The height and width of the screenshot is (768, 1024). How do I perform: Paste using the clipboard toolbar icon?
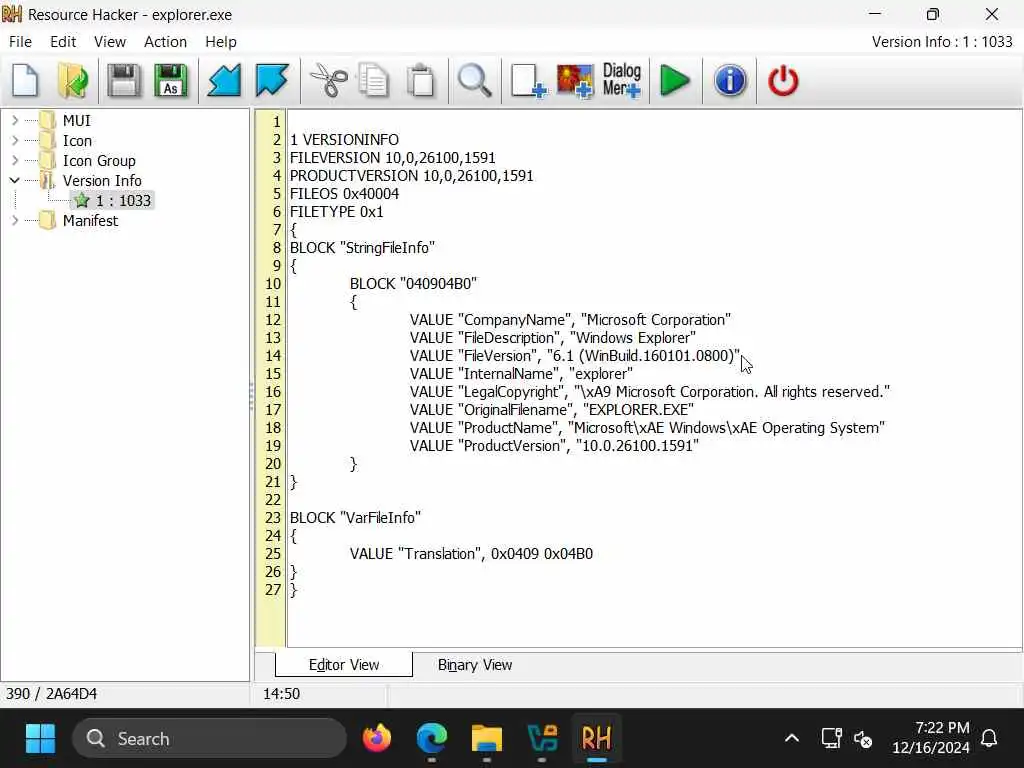[x=421, y=81]
